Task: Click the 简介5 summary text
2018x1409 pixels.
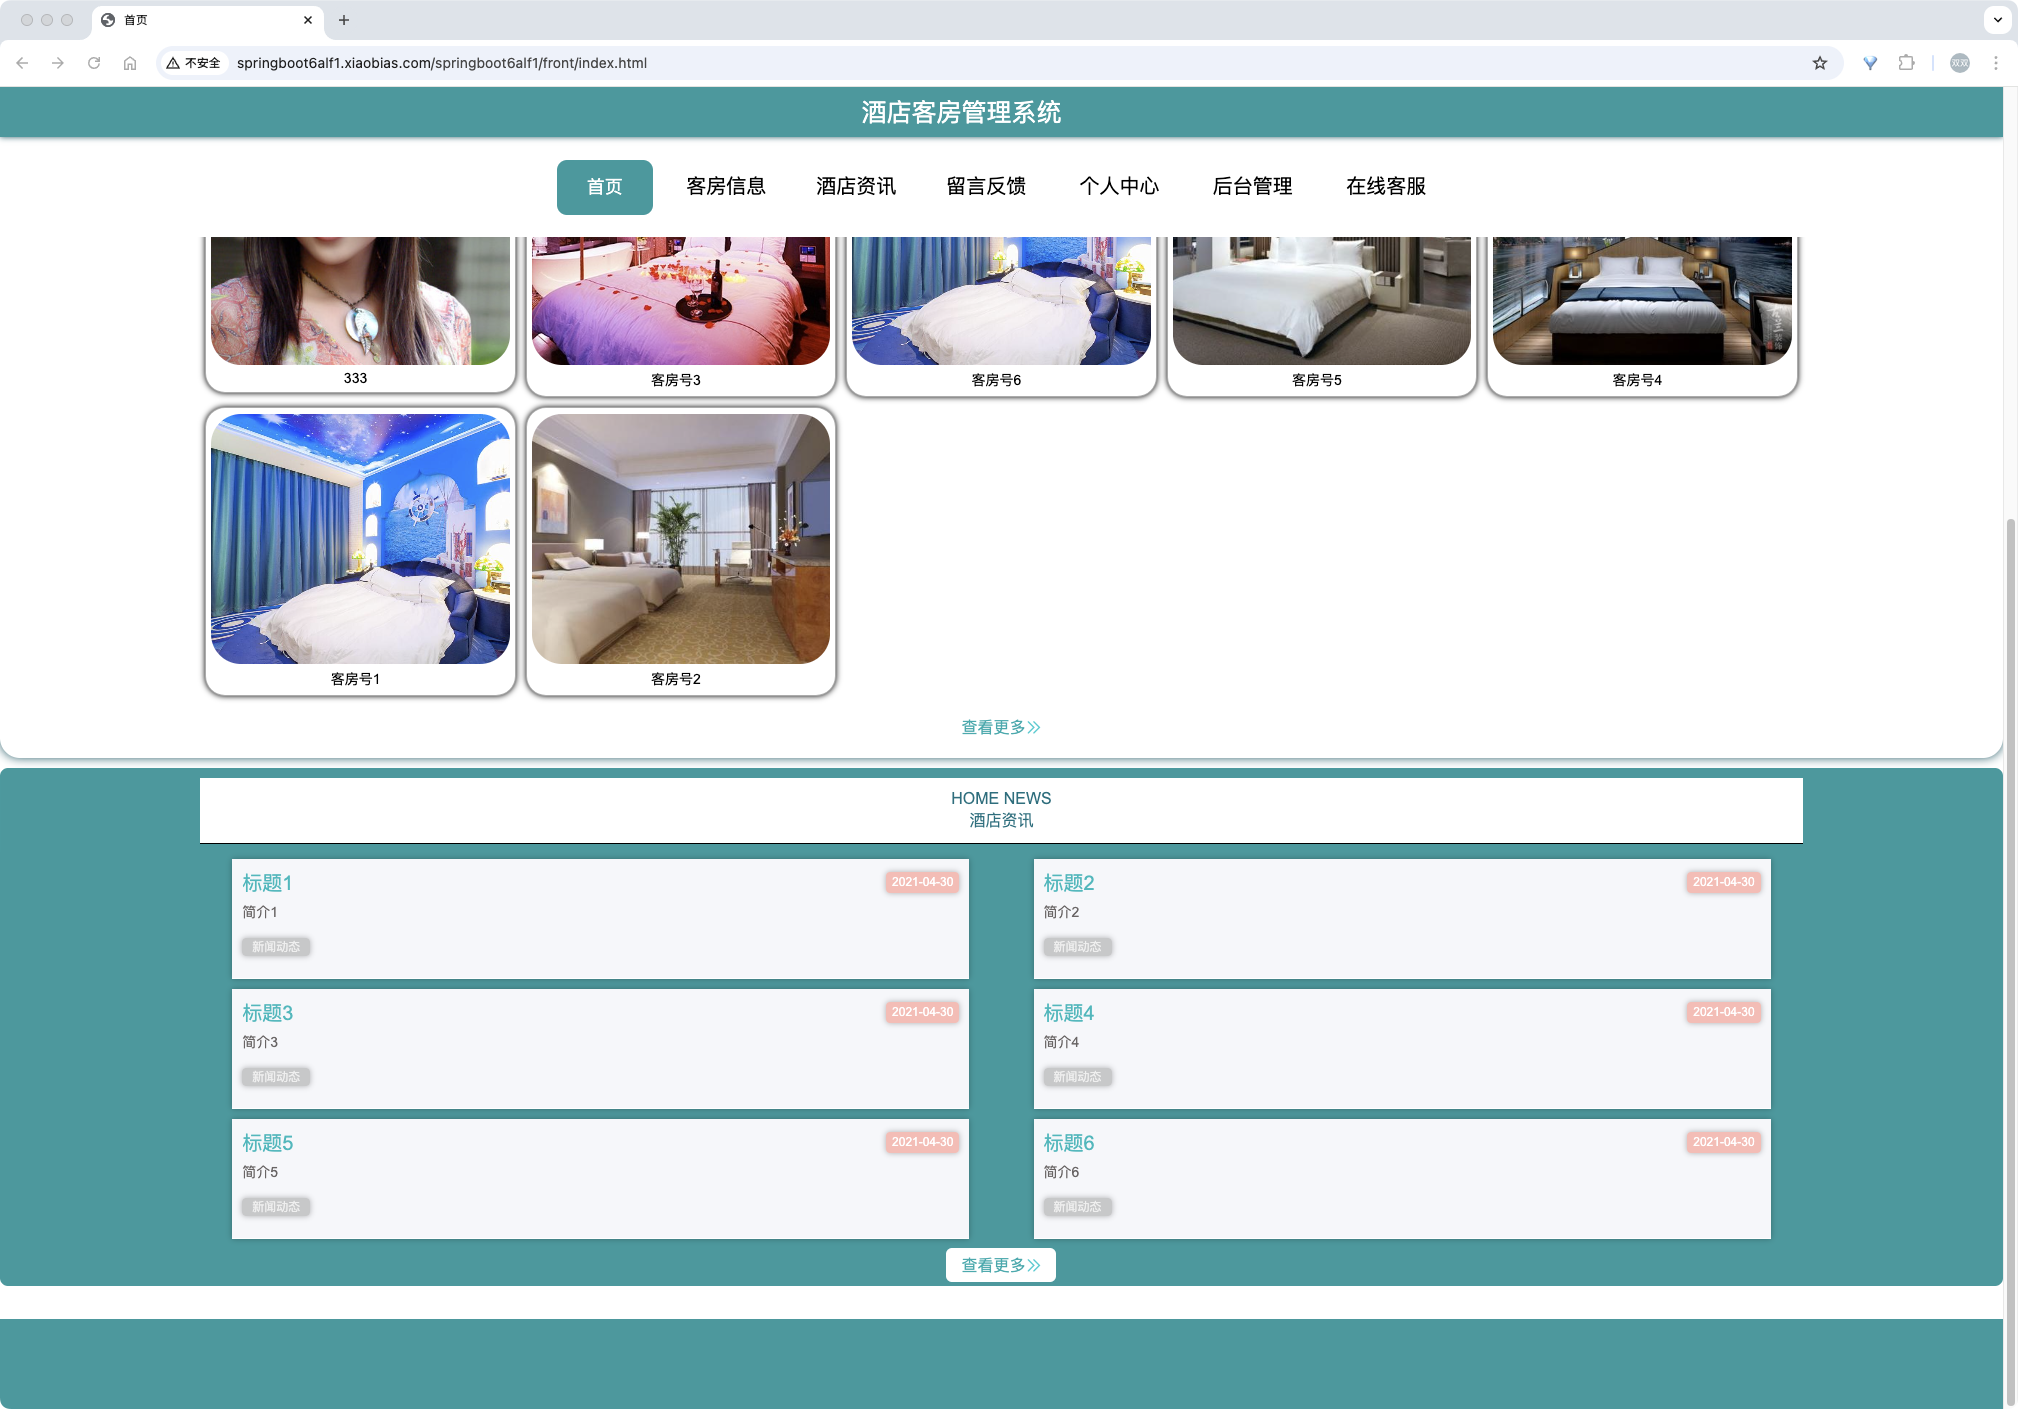Action: 260,1172
